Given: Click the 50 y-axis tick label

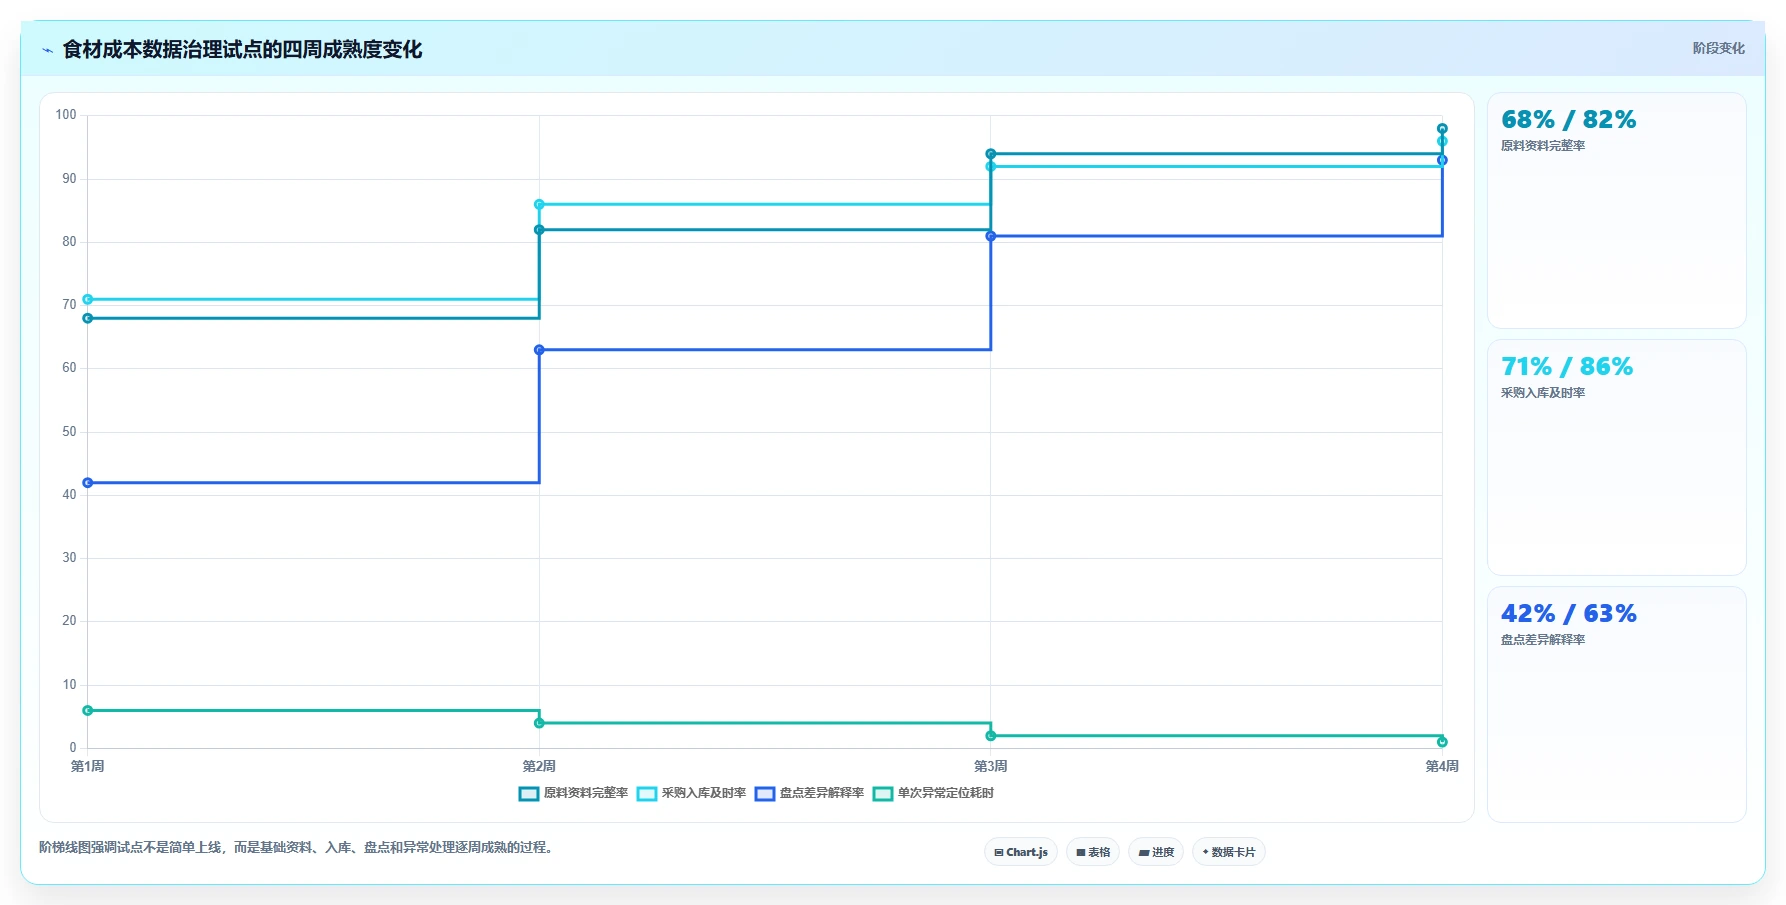Looking at the screenshot, I should click(x=69, y=432).
